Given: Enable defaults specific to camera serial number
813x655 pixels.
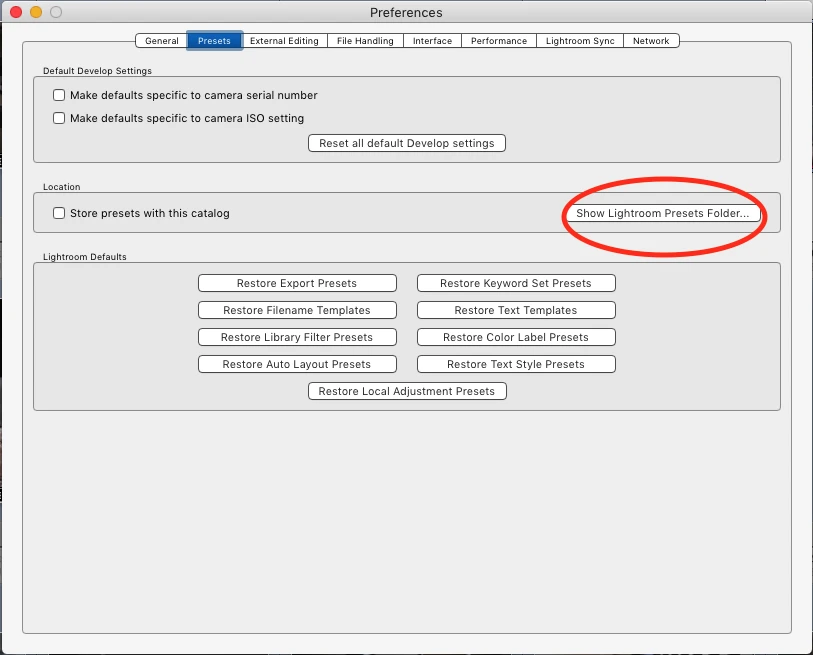Looking at the screenshot, I should 59,95.
